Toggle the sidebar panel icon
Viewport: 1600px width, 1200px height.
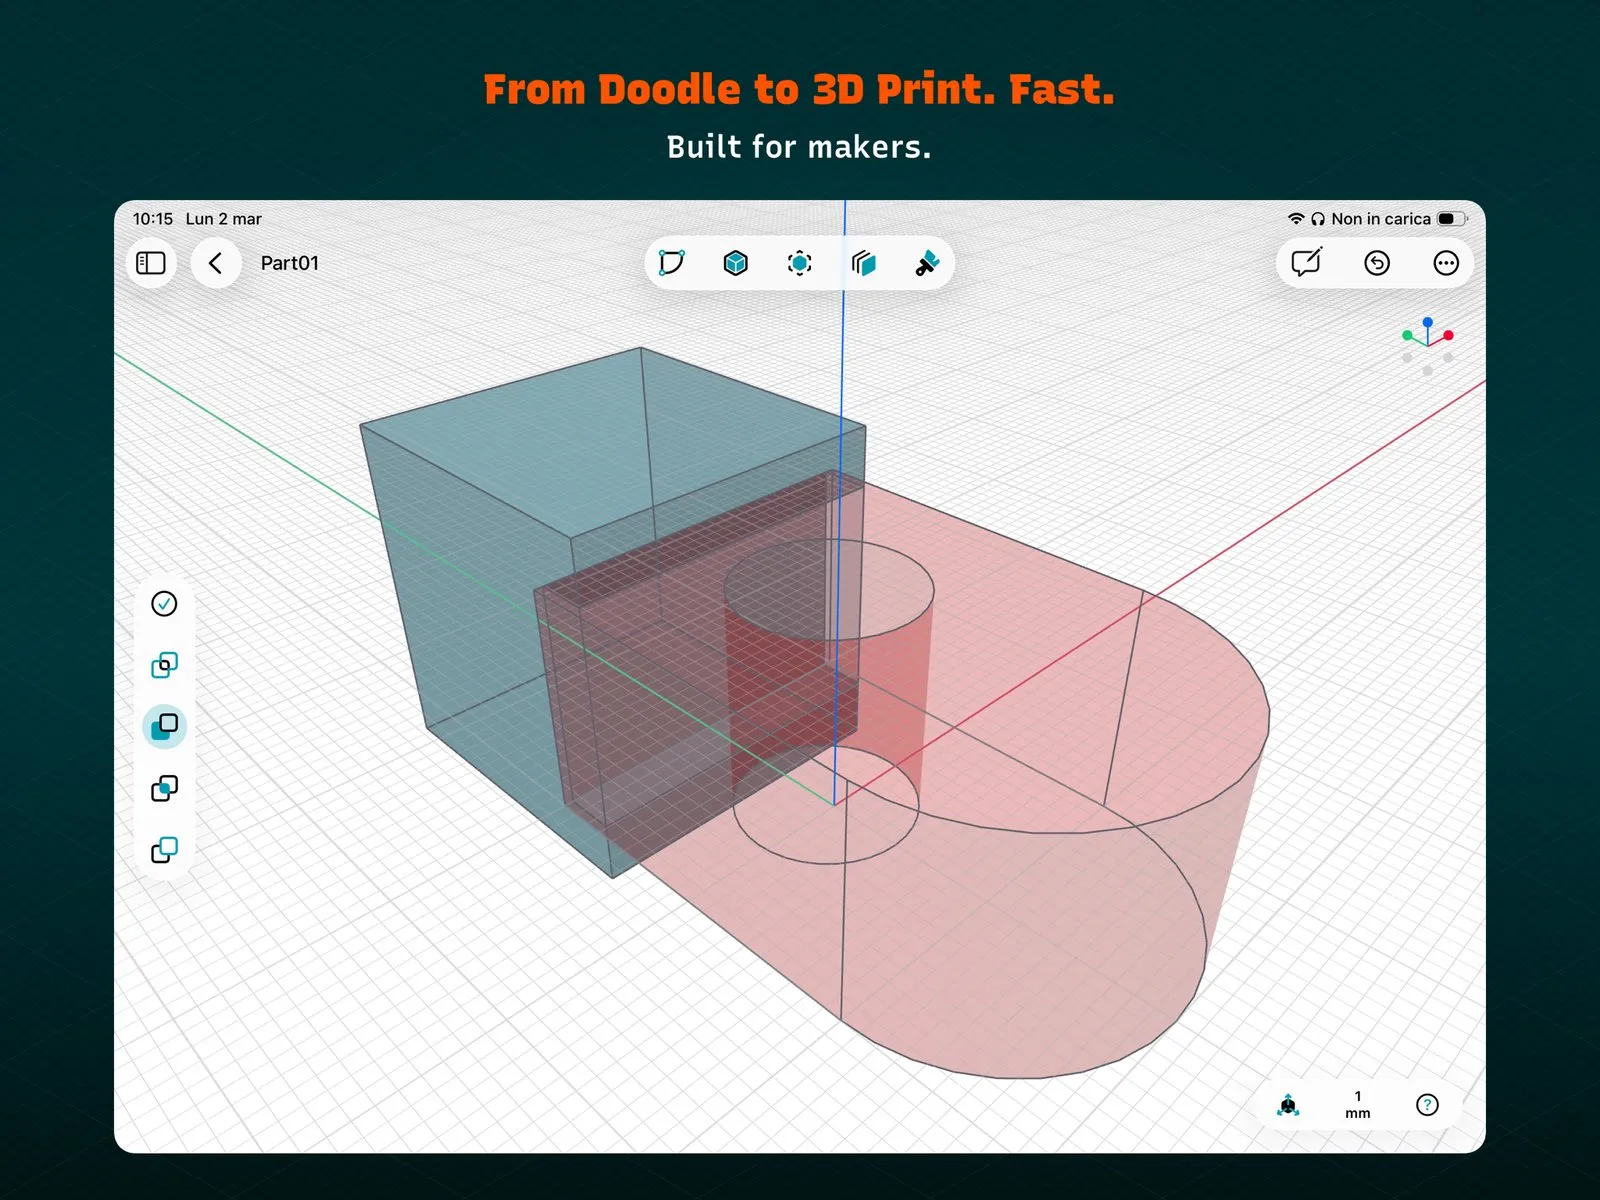[151, 263]
